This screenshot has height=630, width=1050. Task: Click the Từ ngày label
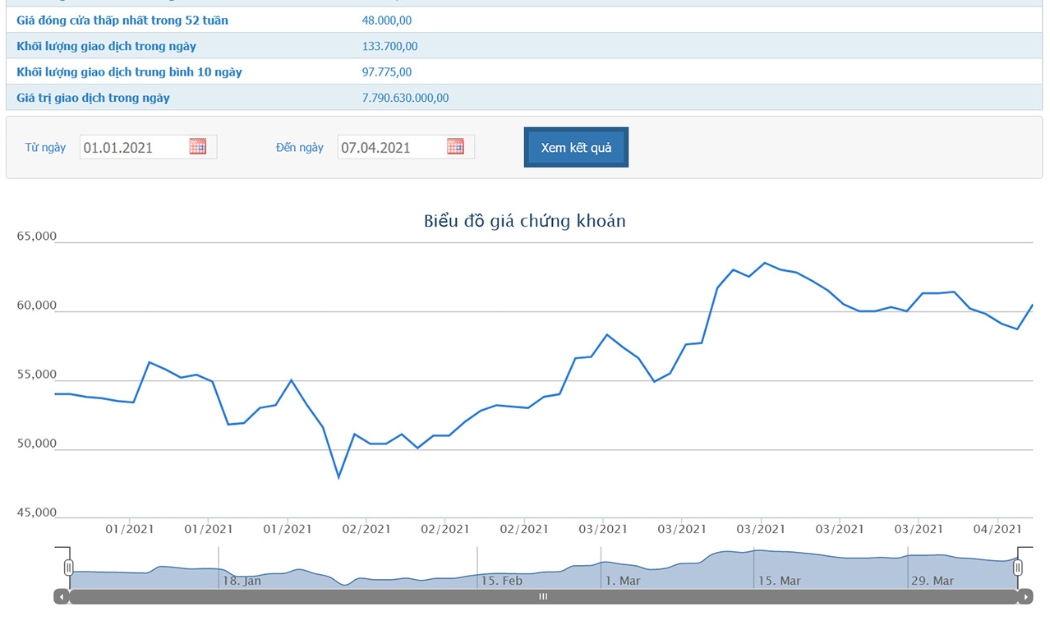[46, 147]
